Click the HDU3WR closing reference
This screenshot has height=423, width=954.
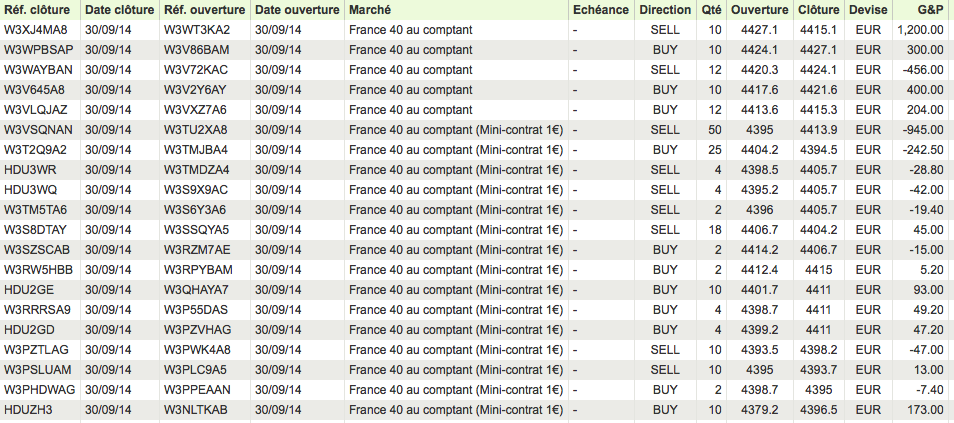click(30, 169)
